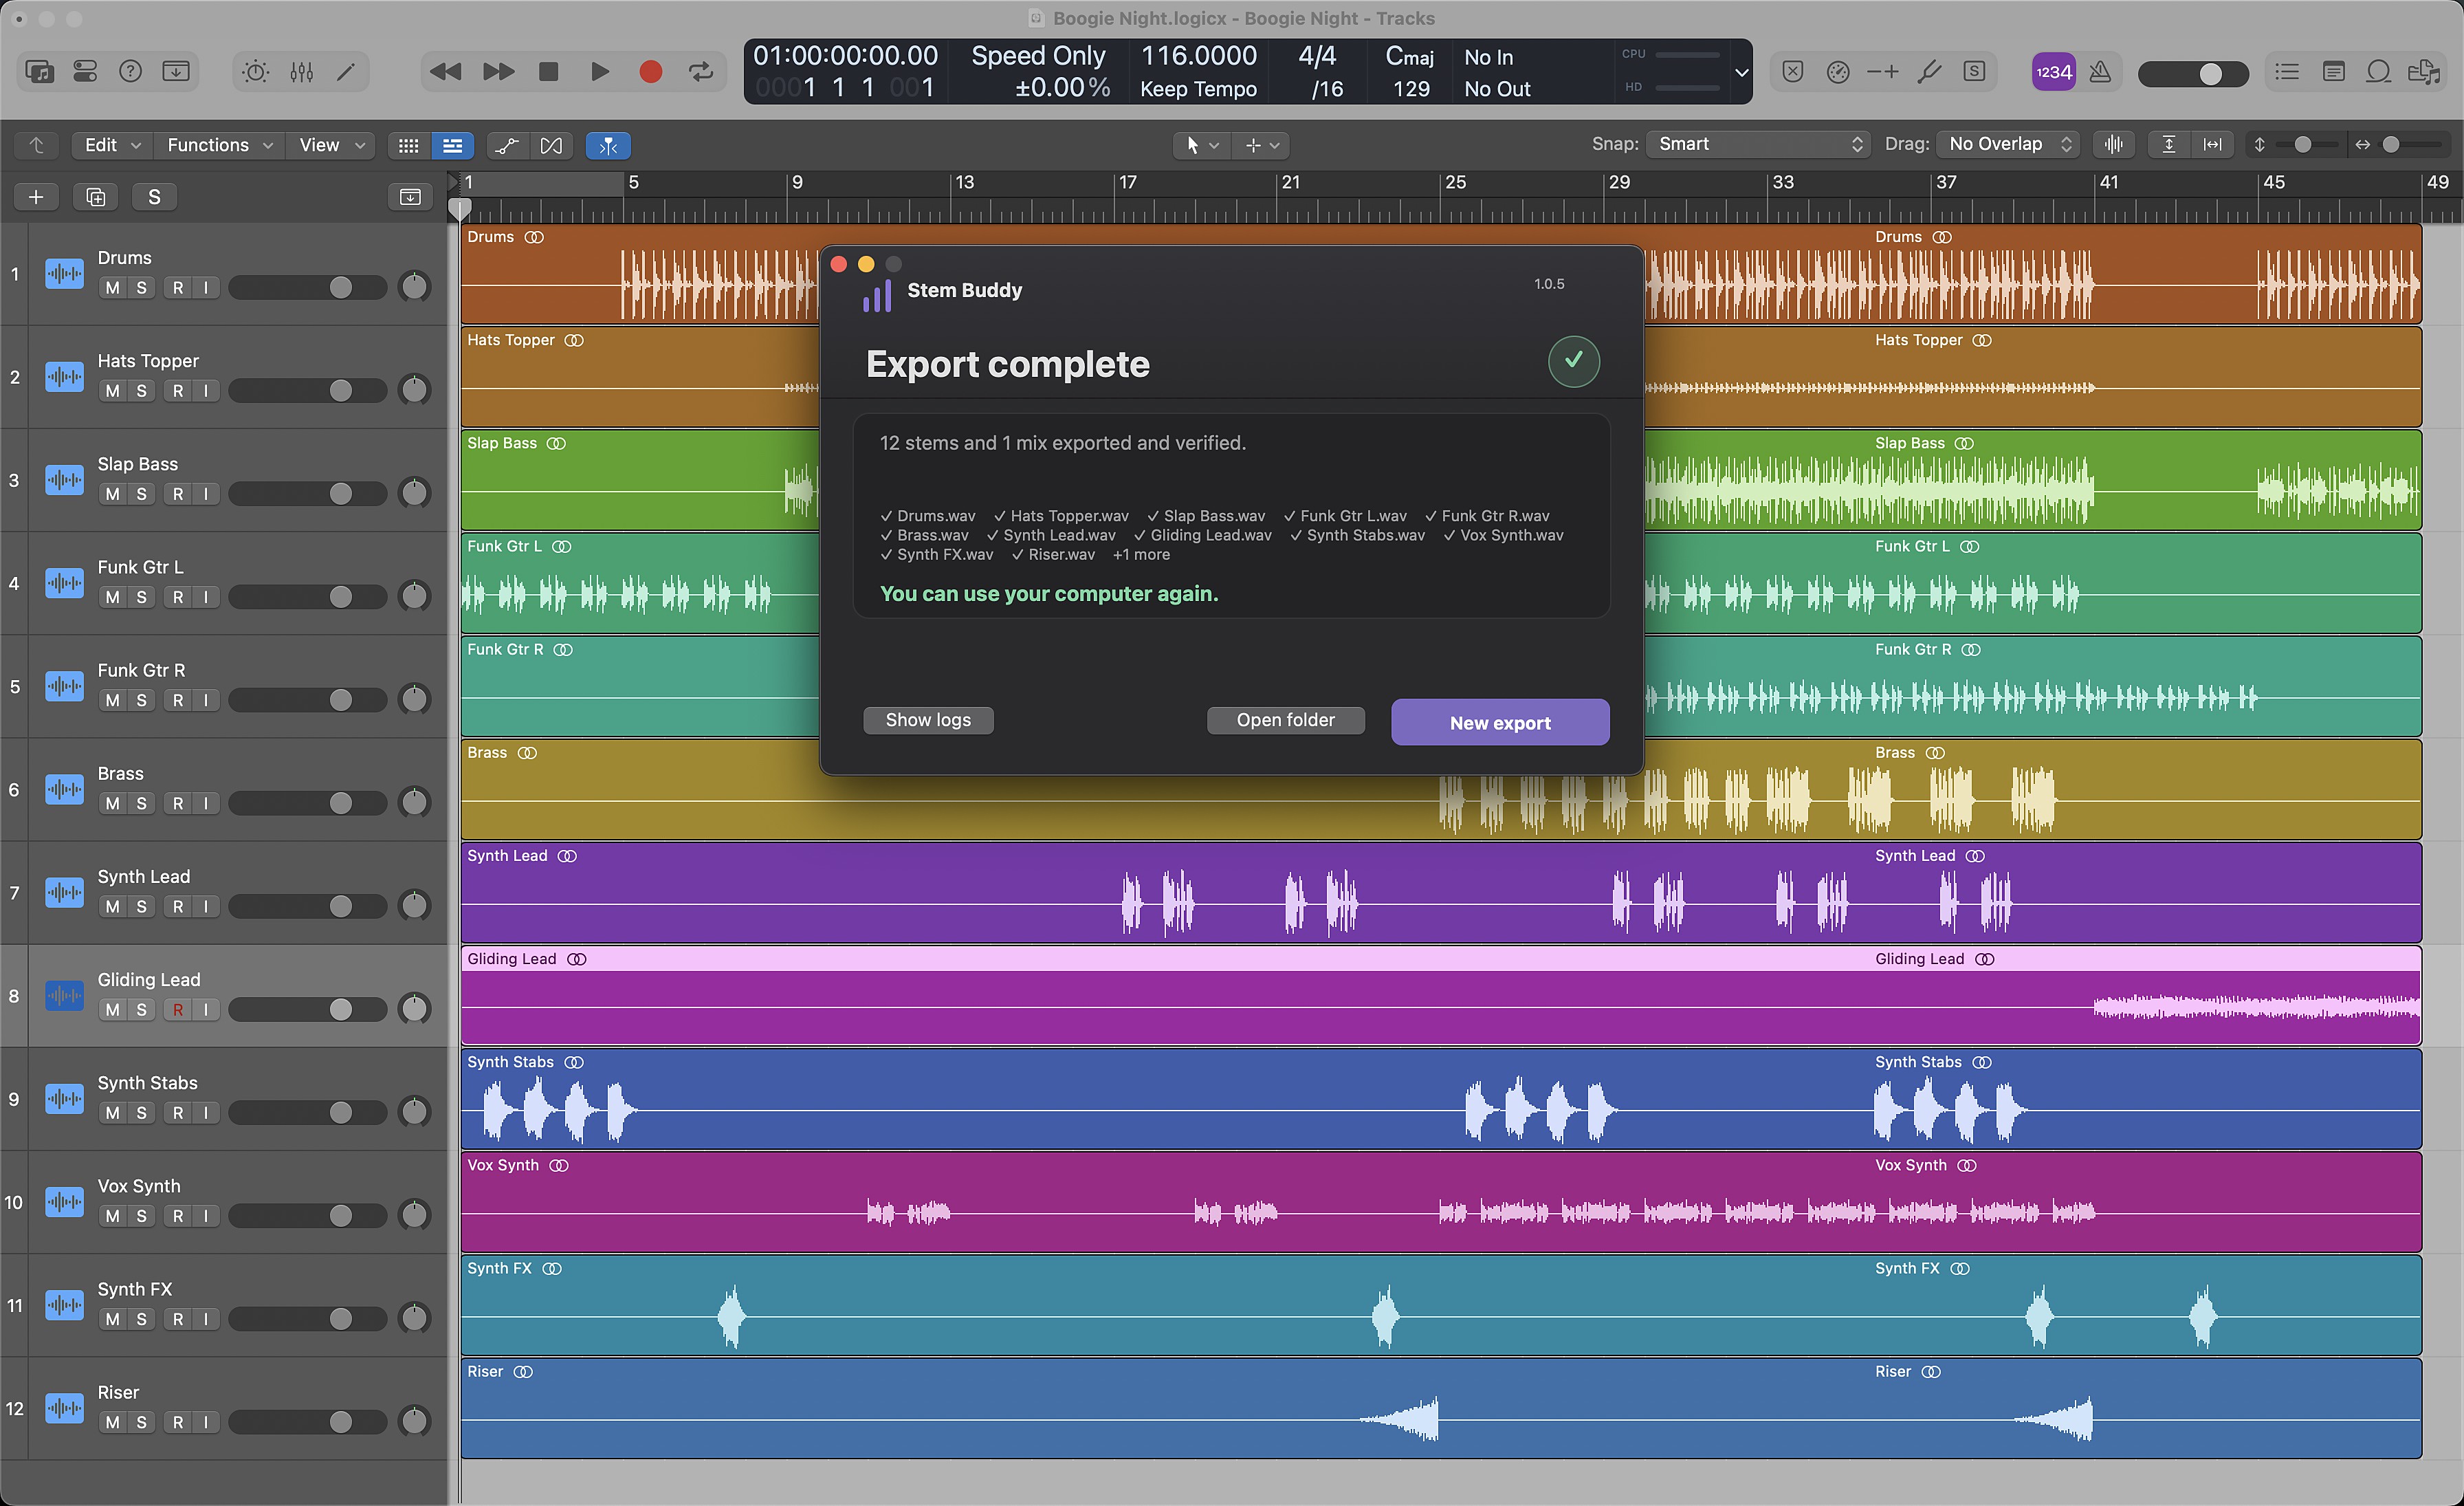Viewport: 2464px width, 1506px height.
Task: Open the Functions menu
Action: click(x=220, y=145)
